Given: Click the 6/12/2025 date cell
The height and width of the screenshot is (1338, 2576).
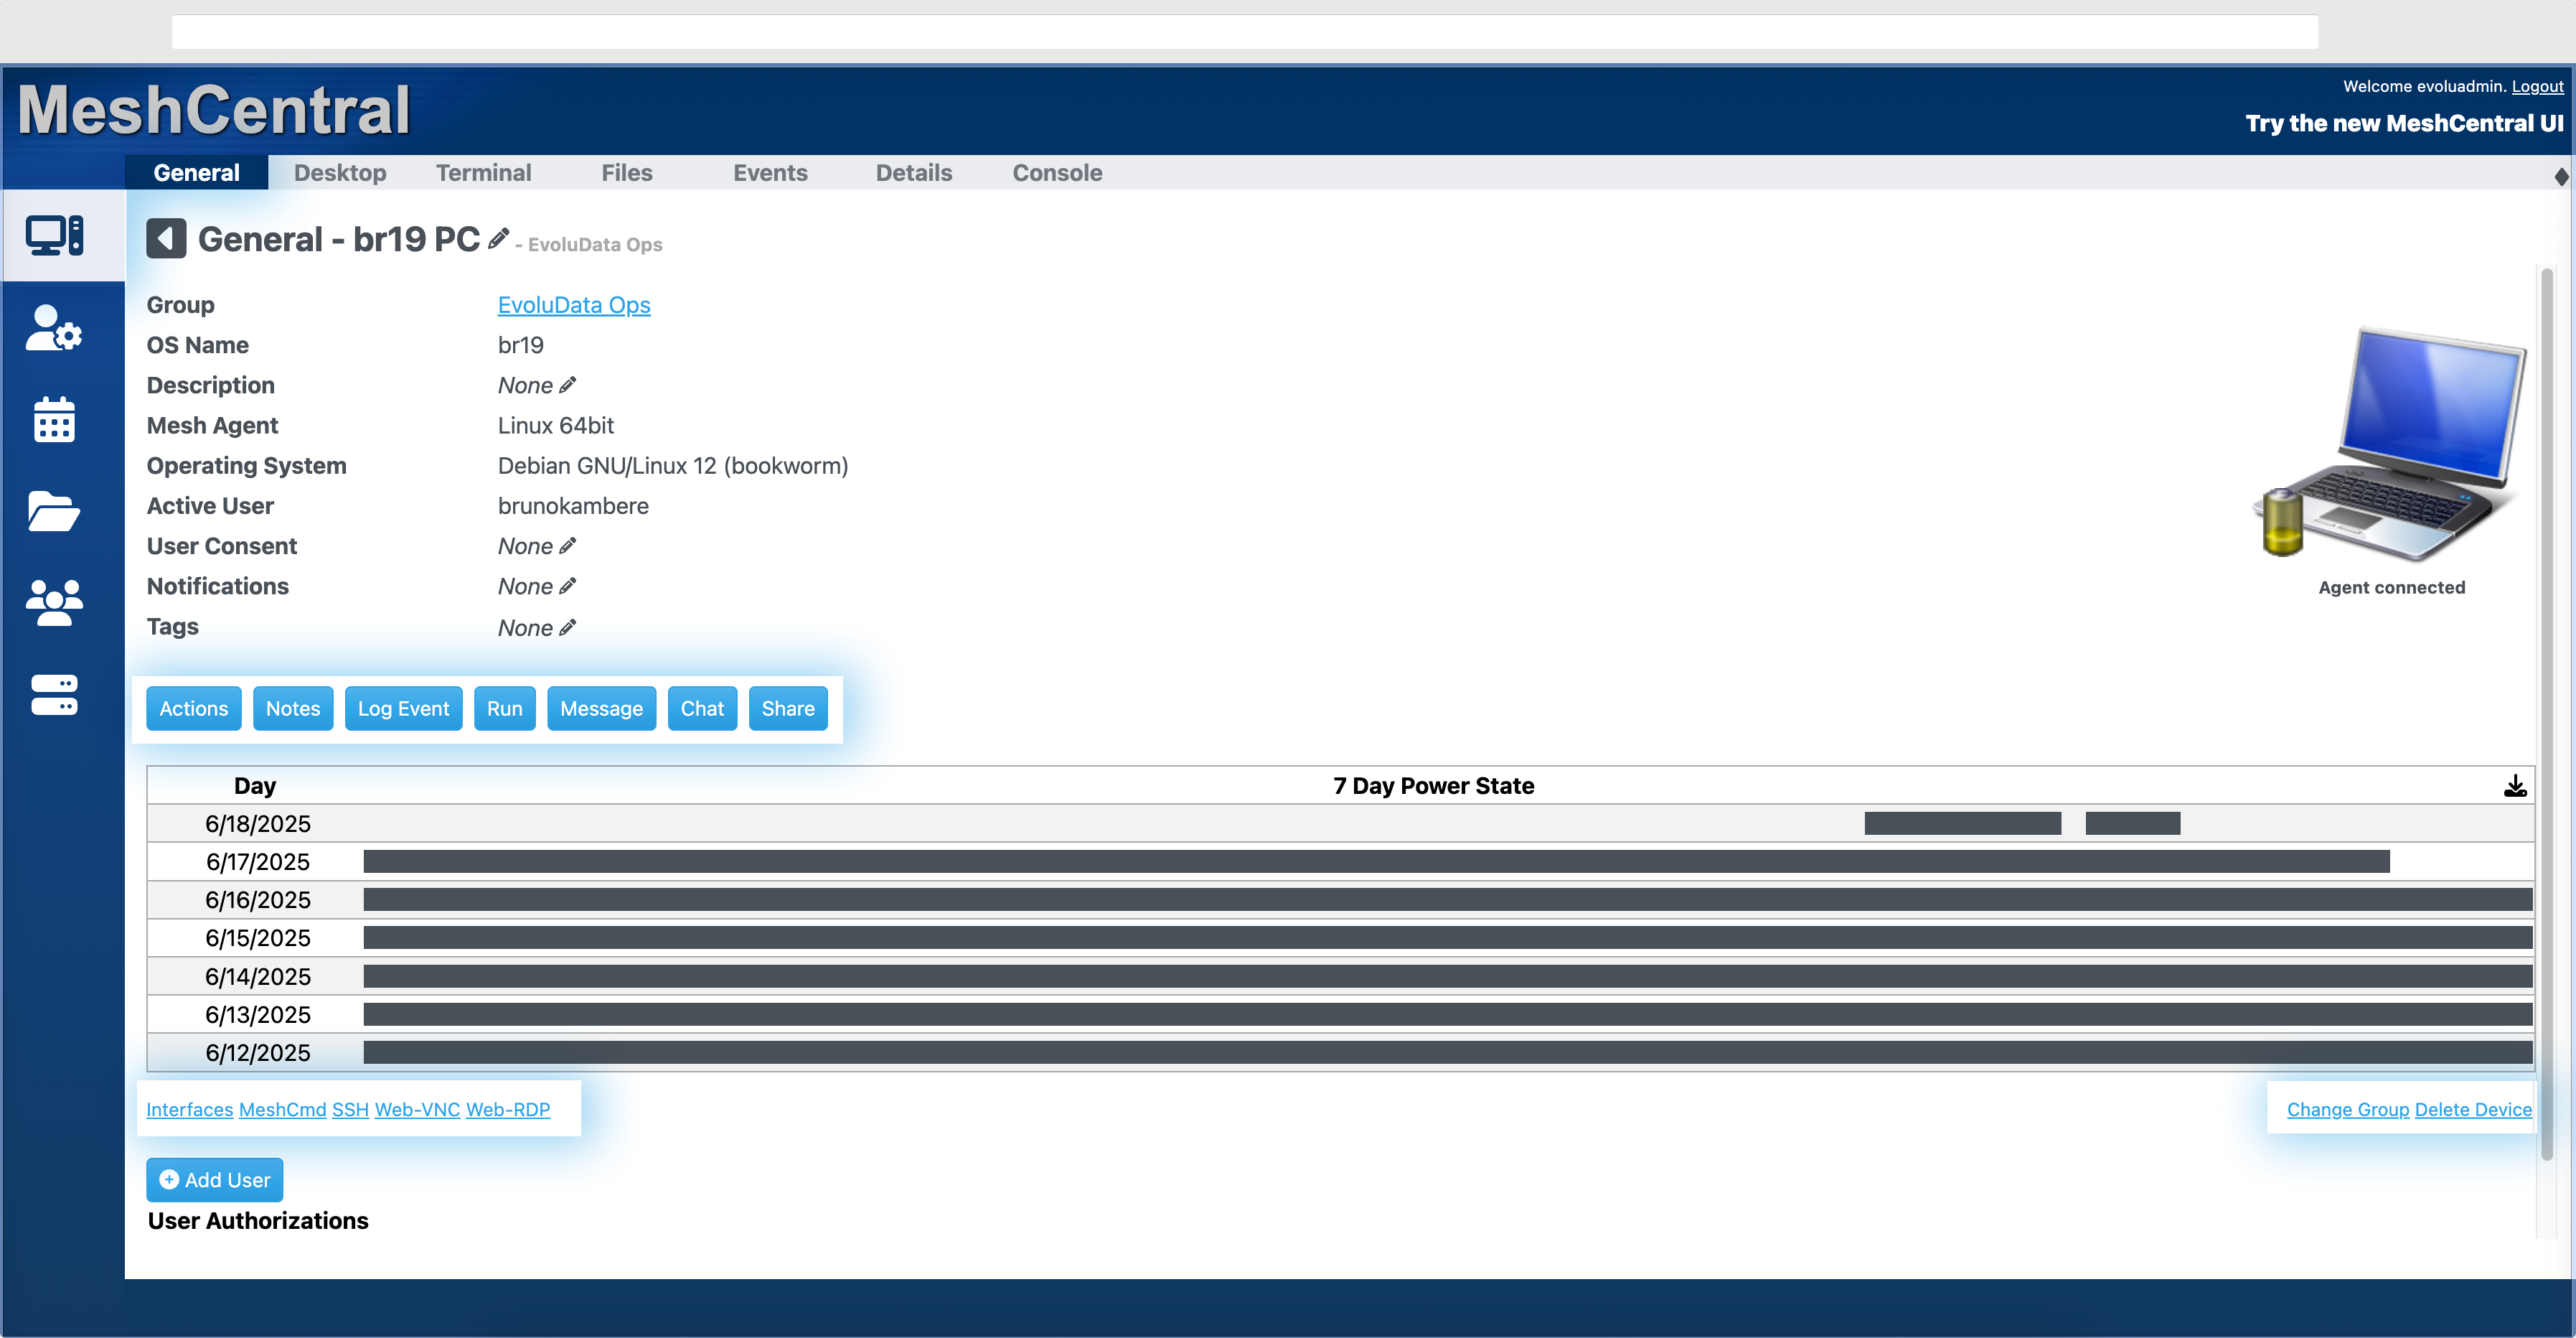Looking at the screenshot, I should coord(258,1053).
